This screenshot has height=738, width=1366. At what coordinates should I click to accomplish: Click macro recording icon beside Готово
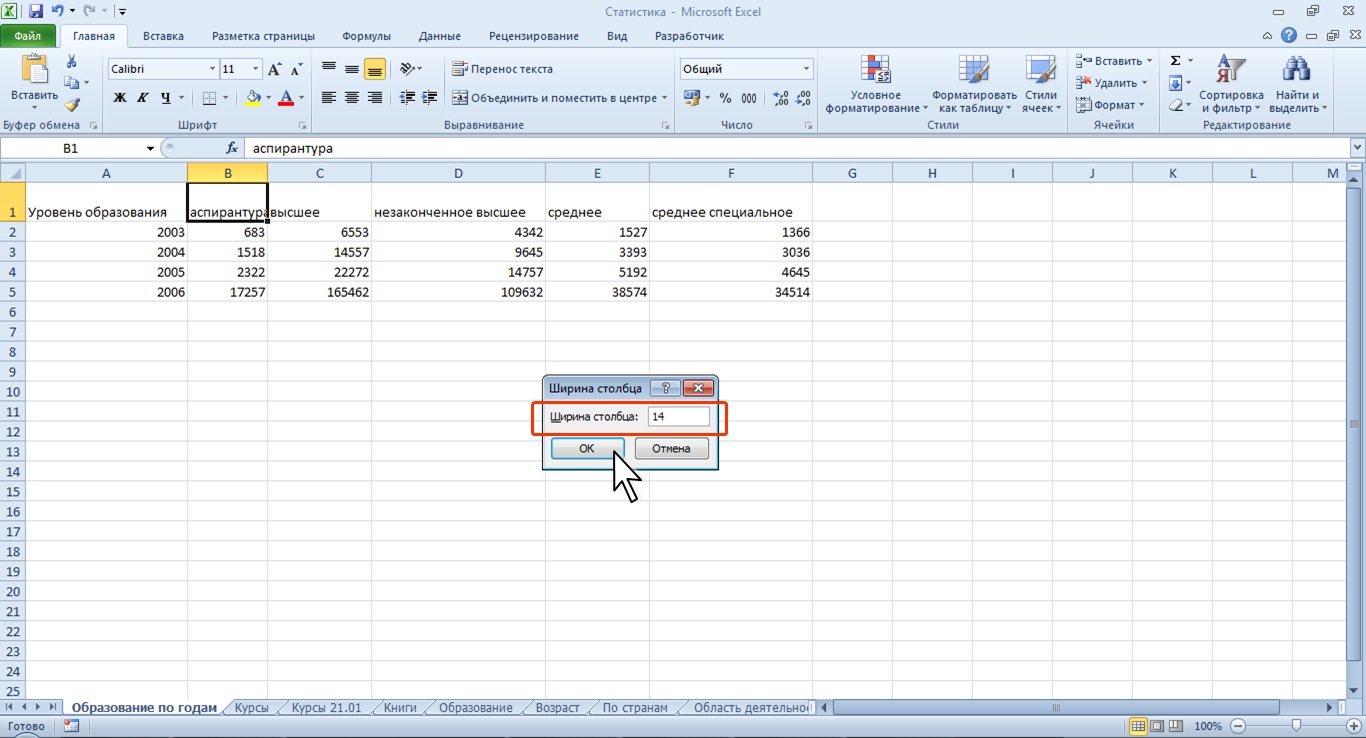click(x=70, y=726)
